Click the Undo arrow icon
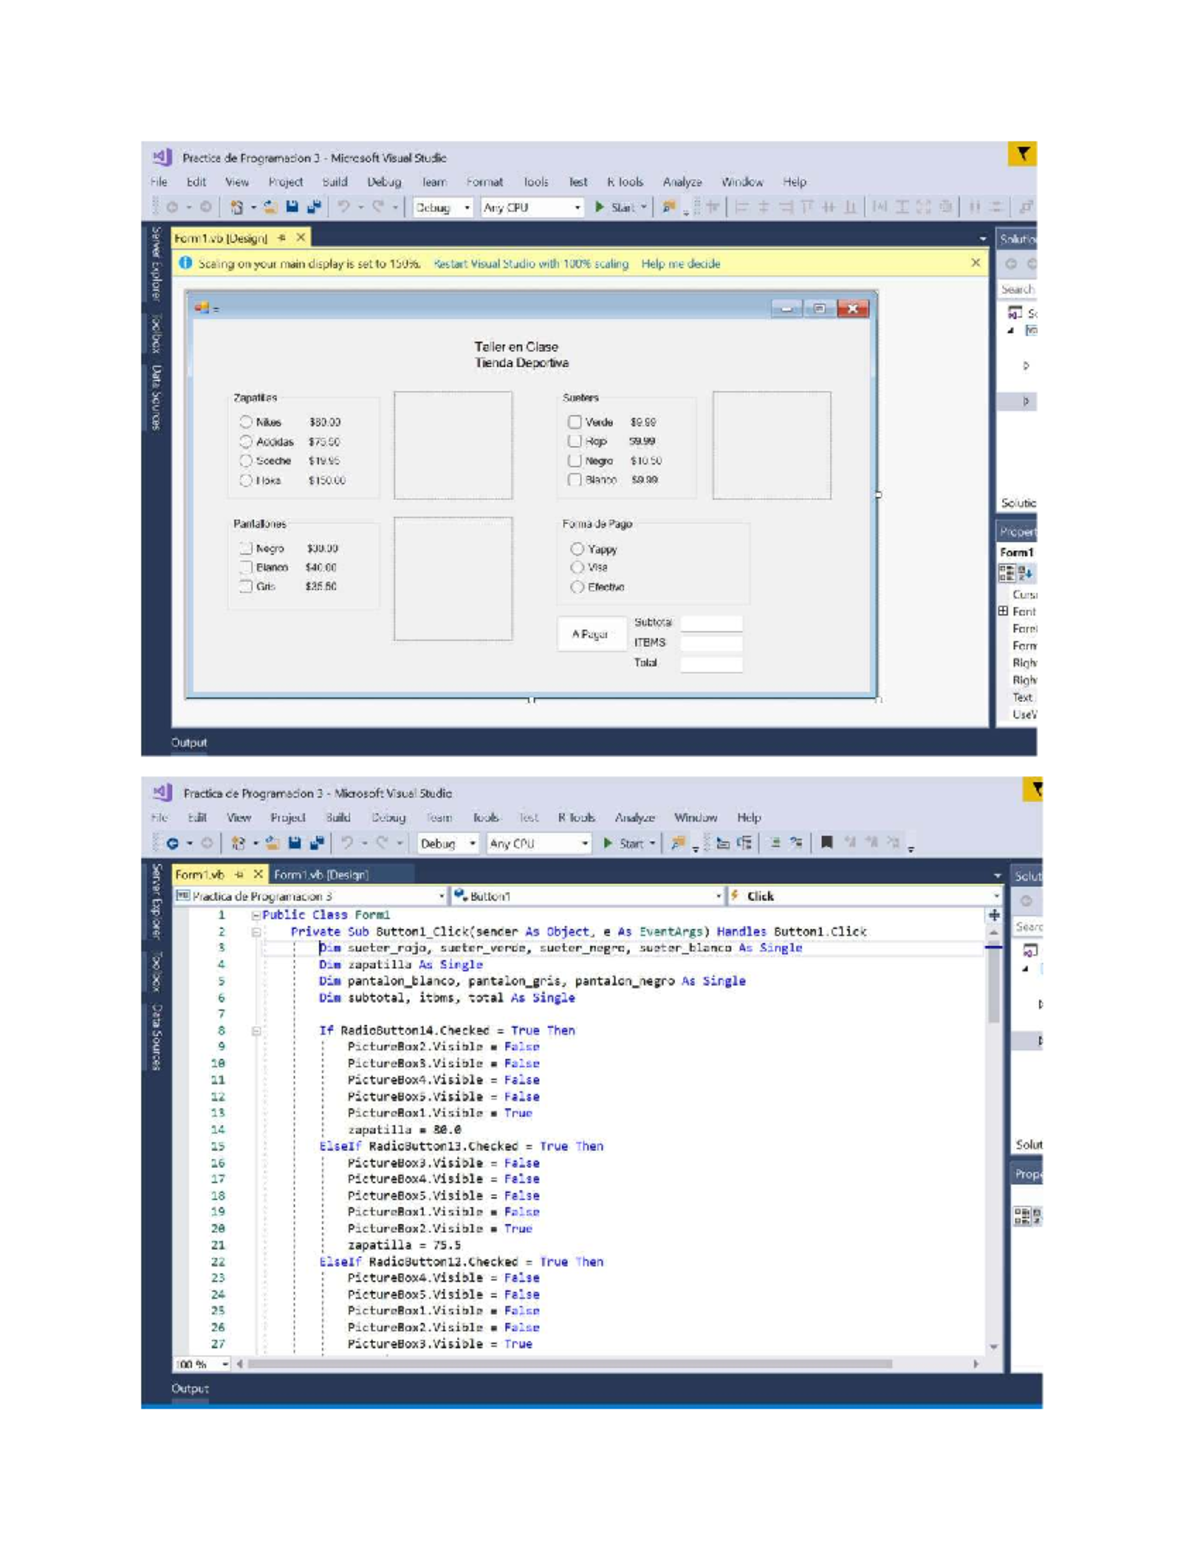This screenshot has width=1200, height=1553. 342,207
